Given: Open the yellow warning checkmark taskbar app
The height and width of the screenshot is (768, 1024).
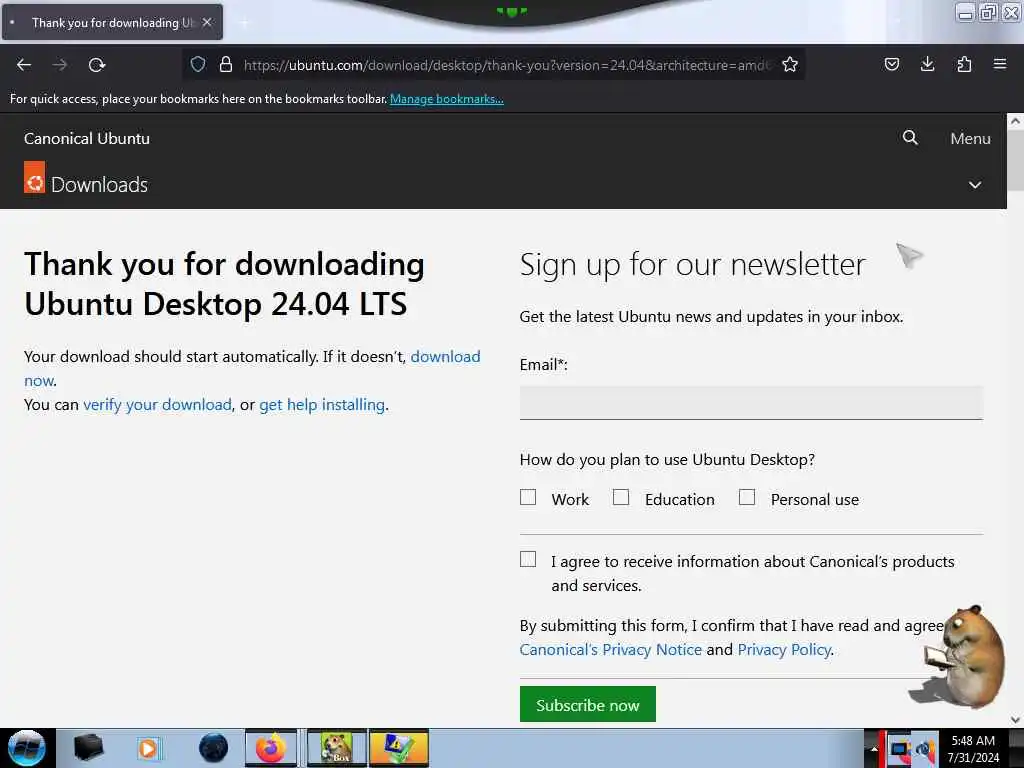Looking at the screenshot, I should click(x=399, y=748).
